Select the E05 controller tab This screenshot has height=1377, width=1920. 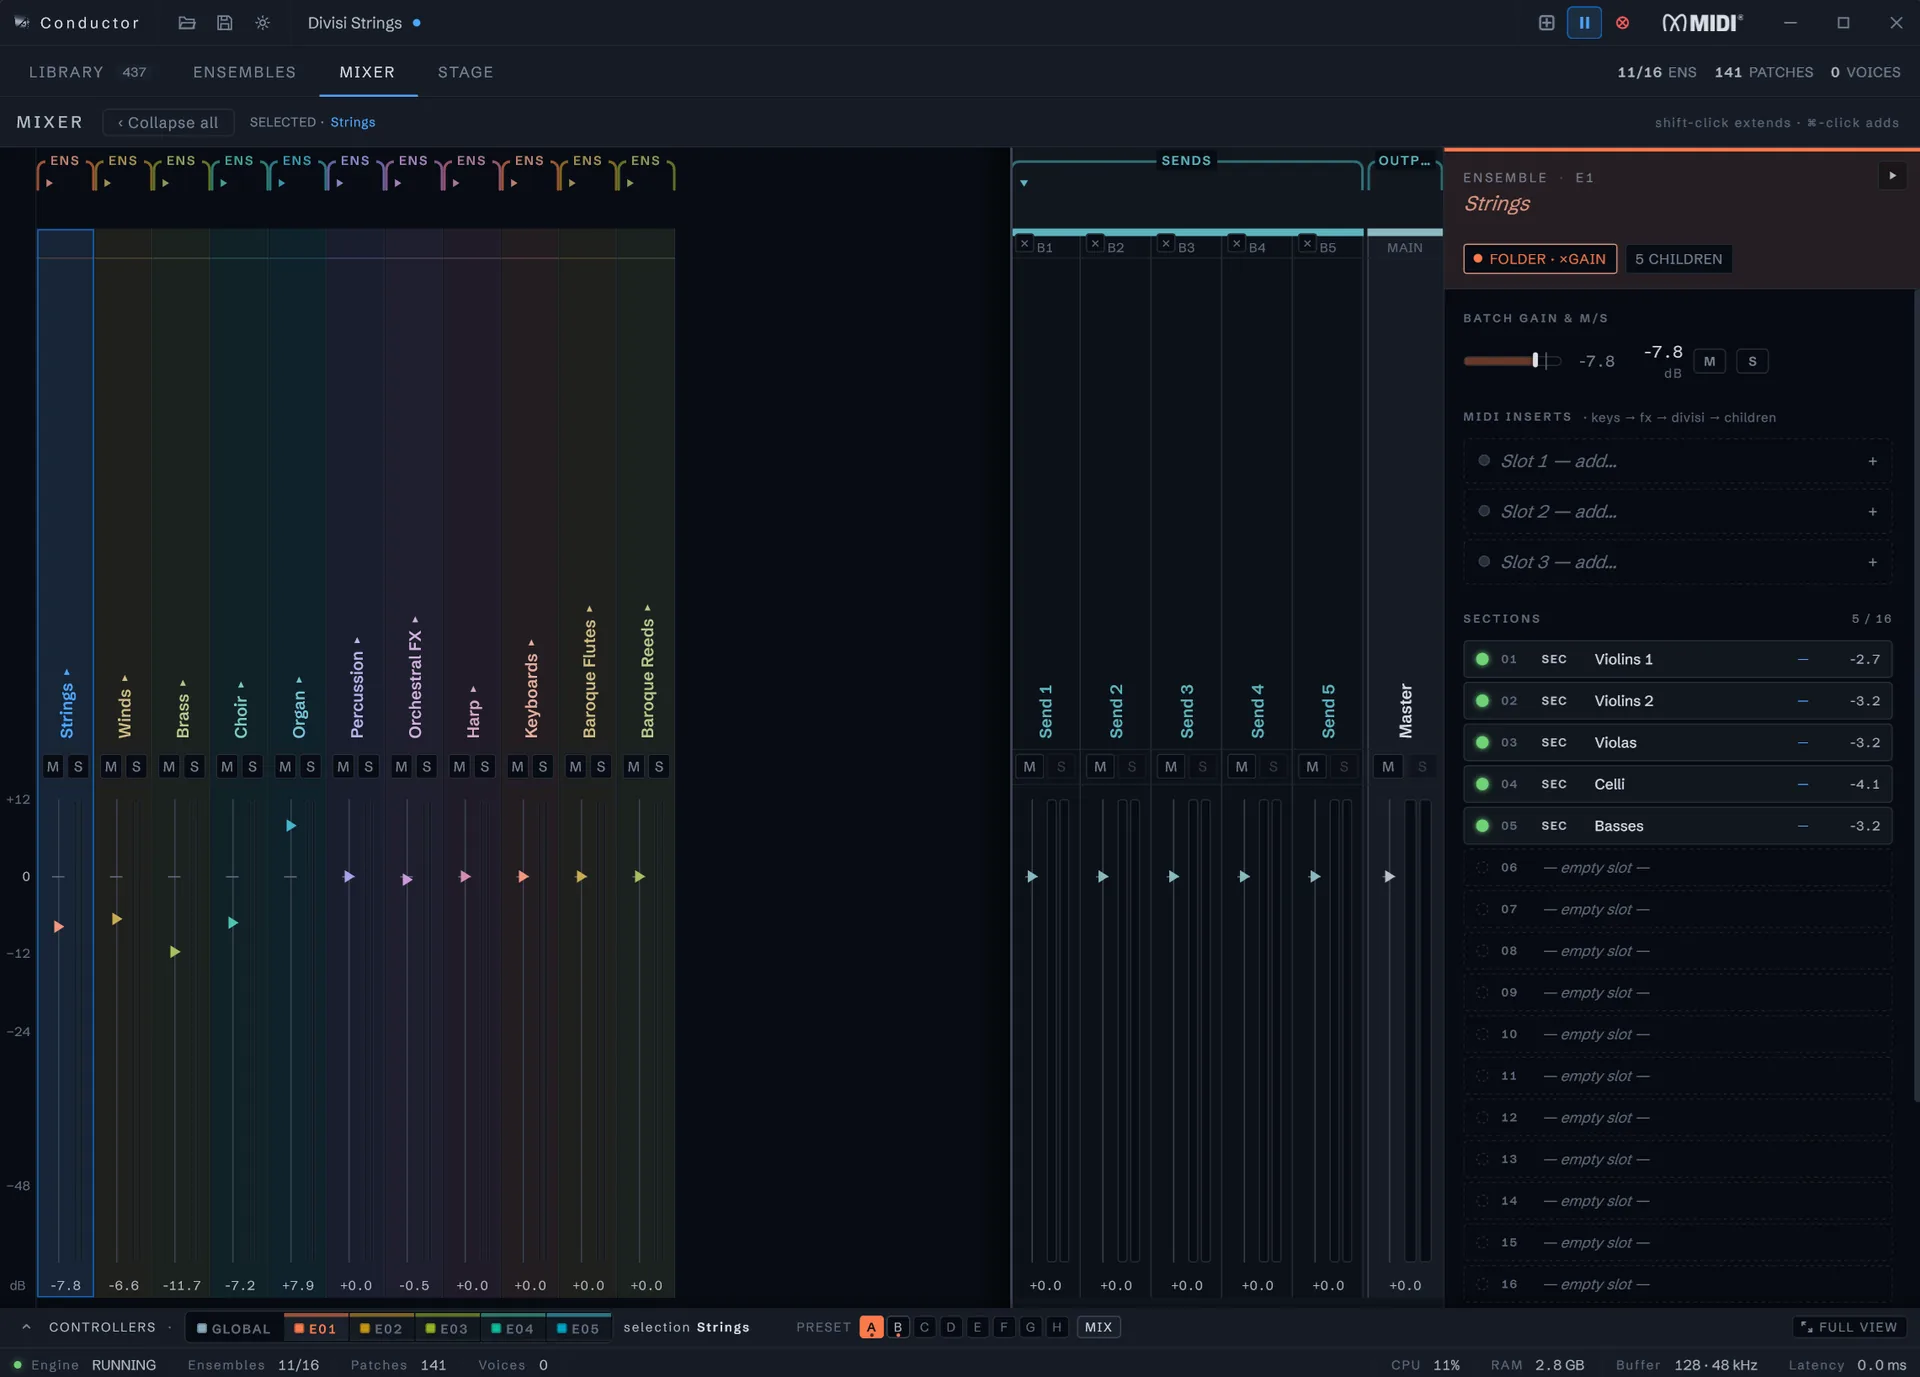point(578,1328)
